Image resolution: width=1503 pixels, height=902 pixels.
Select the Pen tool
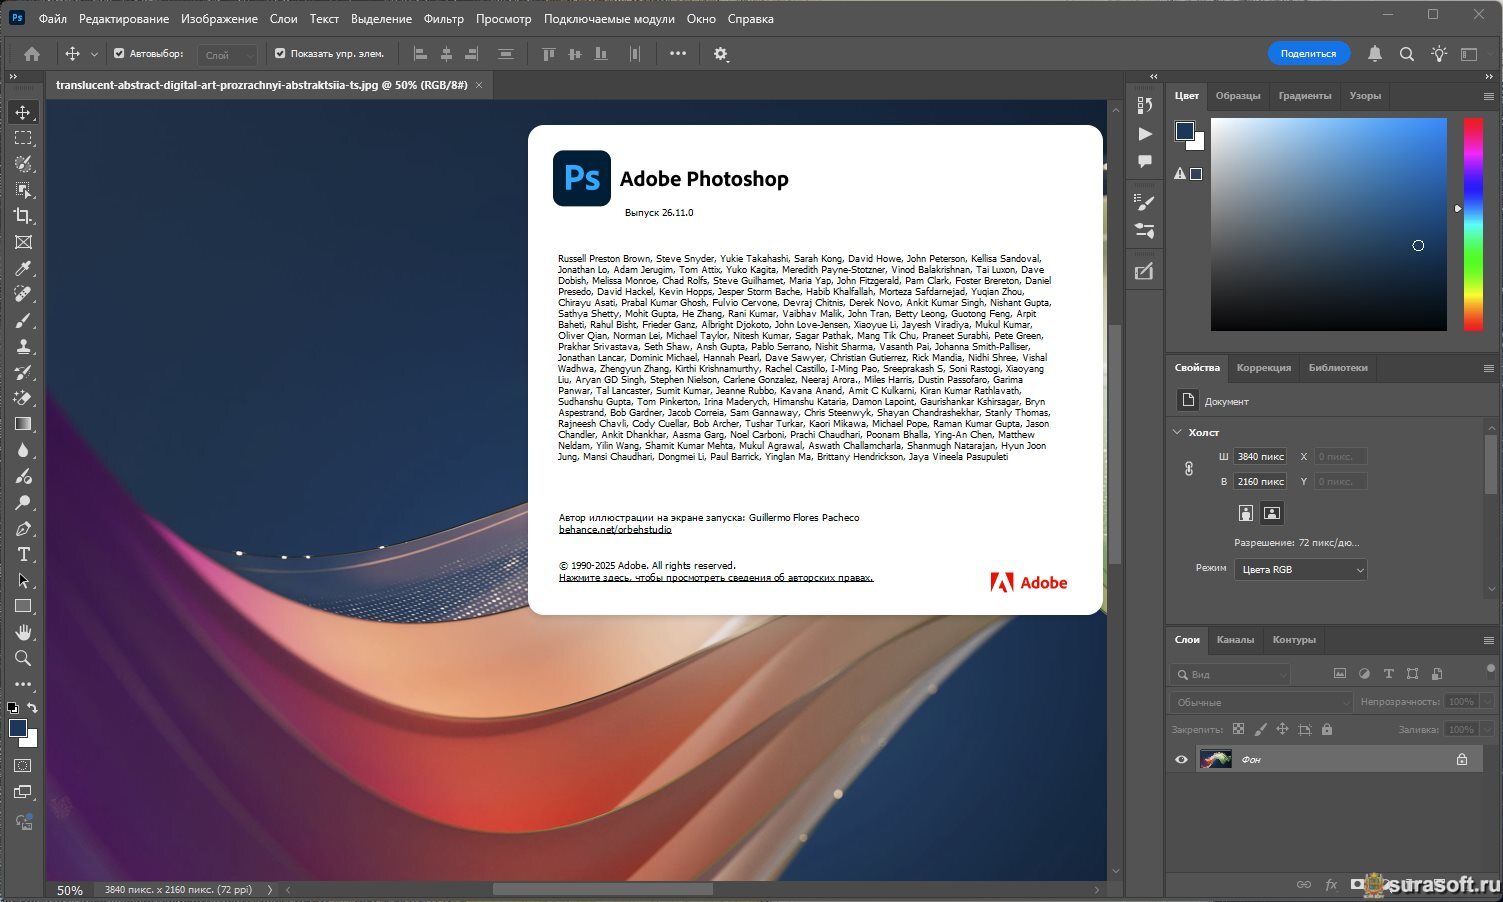(23, 528)
